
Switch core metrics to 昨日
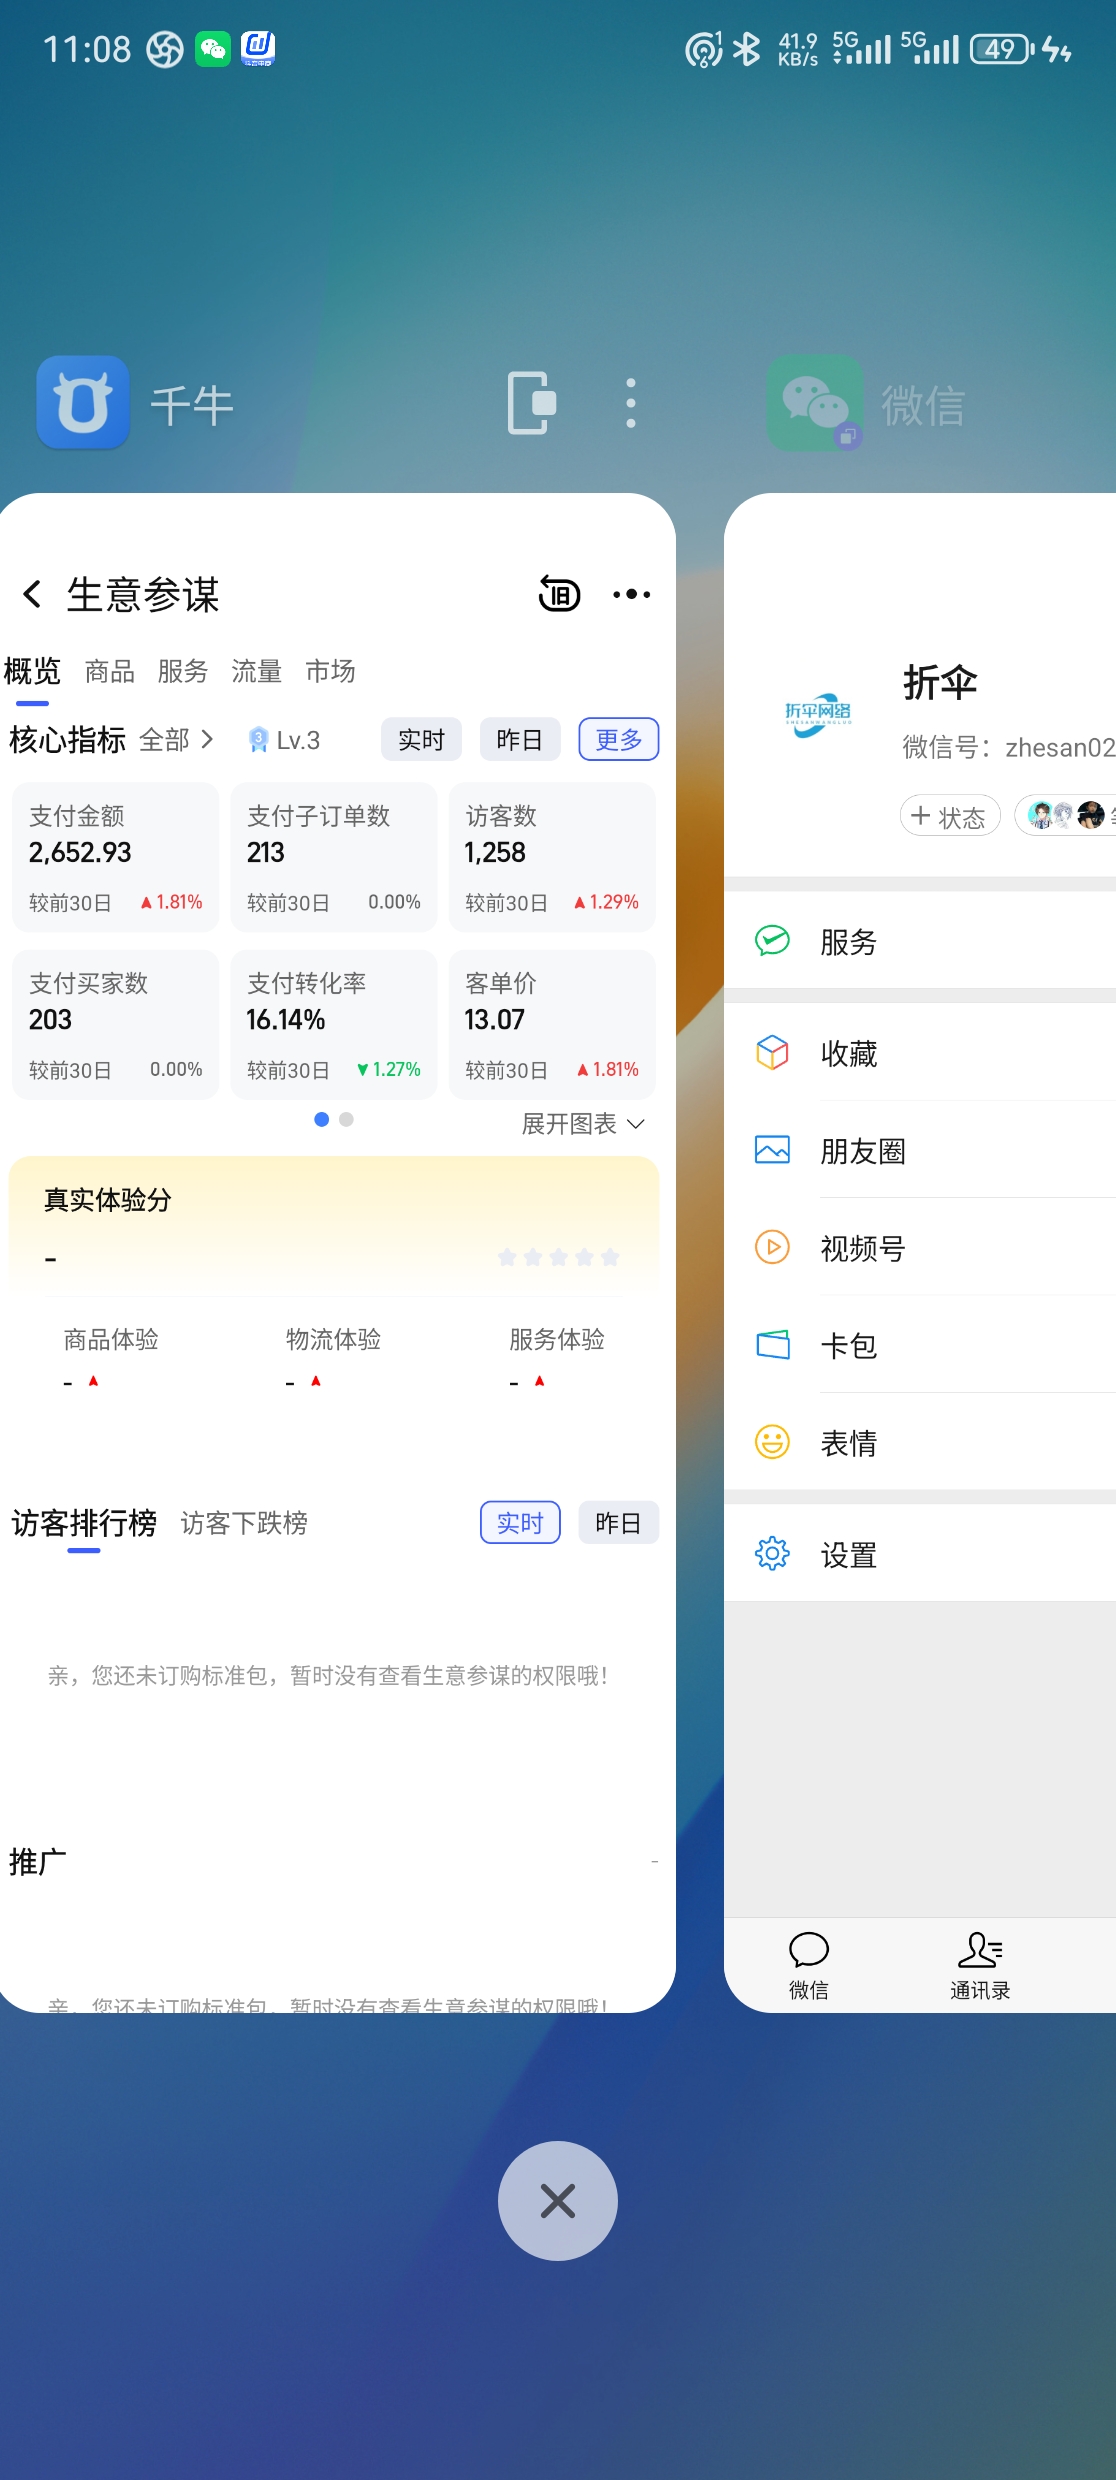[x=519, y=740]
